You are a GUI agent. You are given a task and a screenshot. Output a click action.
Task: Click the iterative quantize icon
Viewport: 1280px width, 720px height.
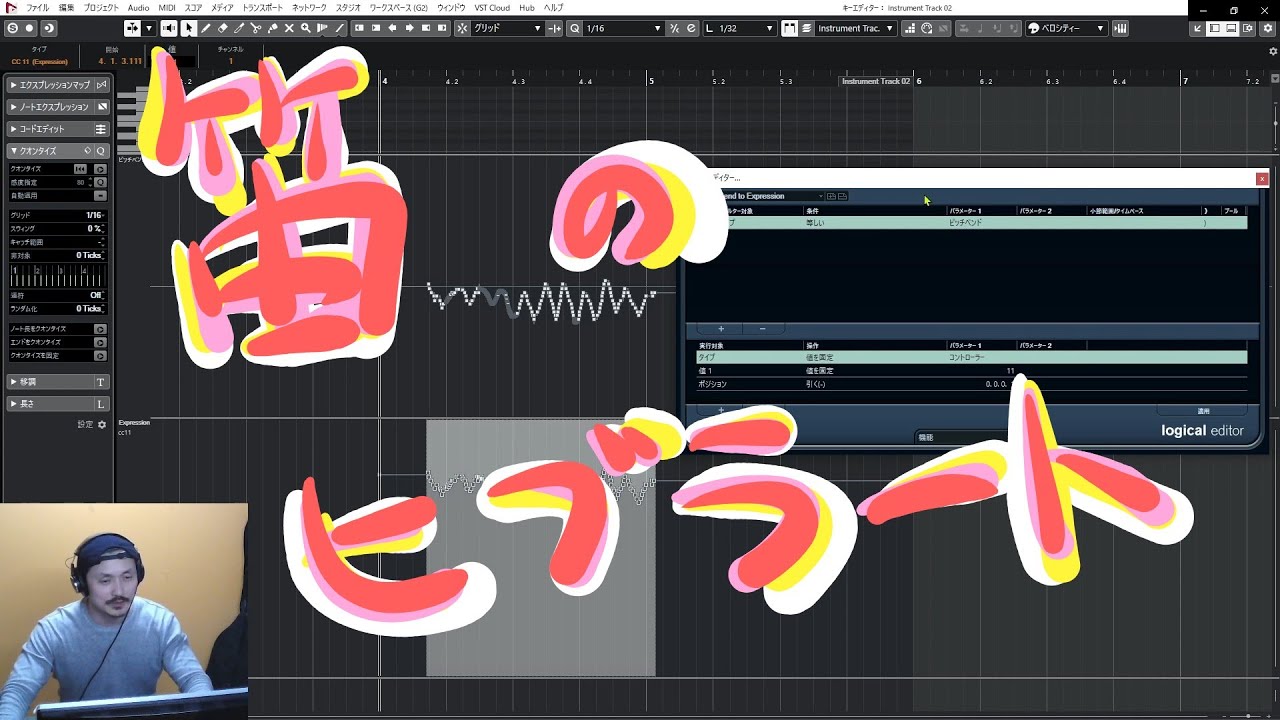(674, 28)
